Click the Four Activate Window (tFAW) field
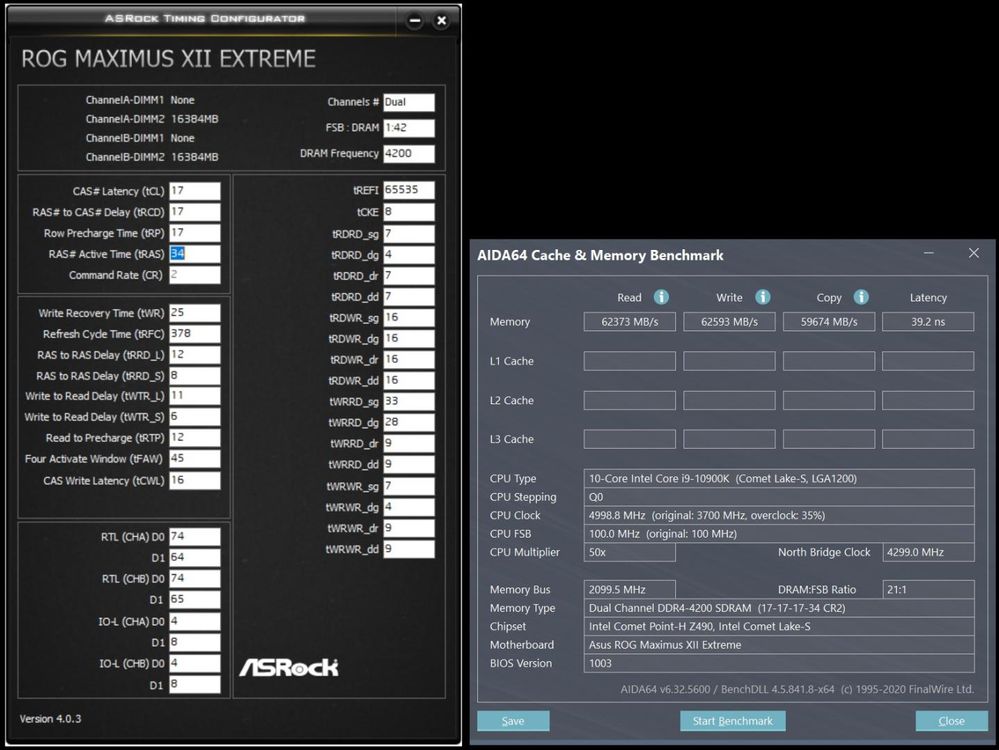 point(195,459)
